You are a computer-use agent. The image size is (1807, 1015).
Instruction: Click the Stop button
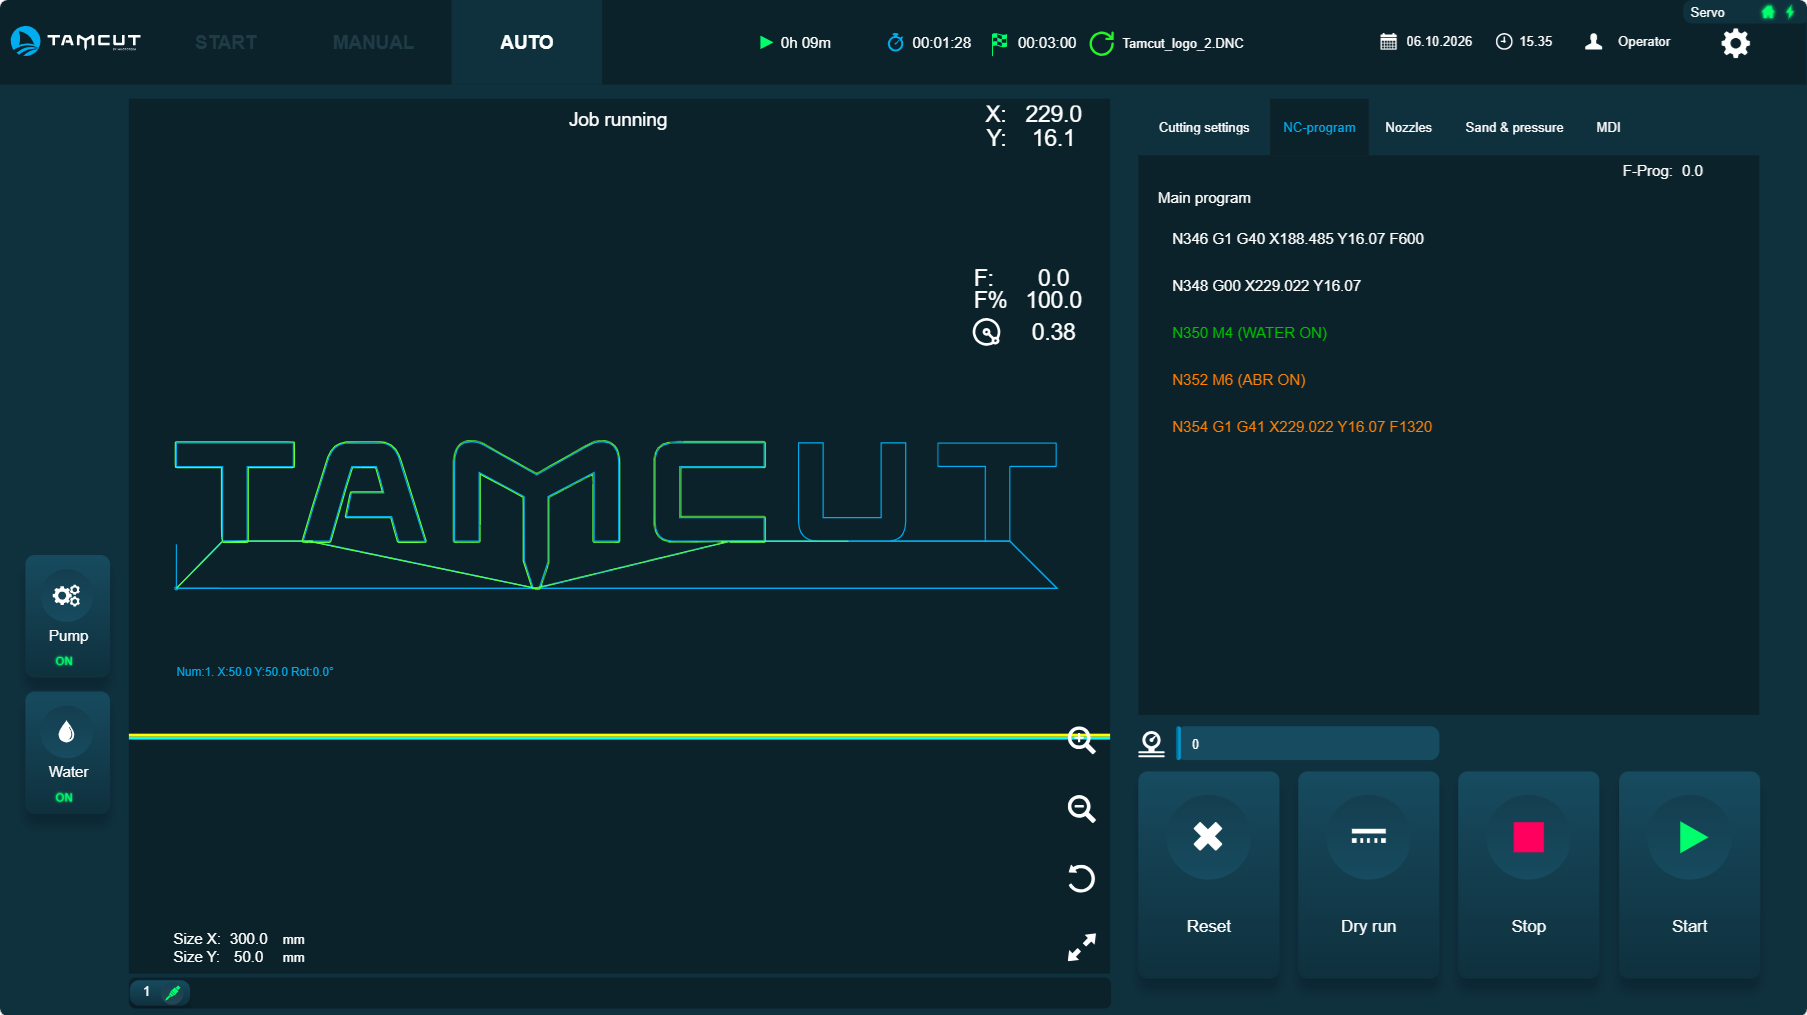click(x=1528, y=874)
